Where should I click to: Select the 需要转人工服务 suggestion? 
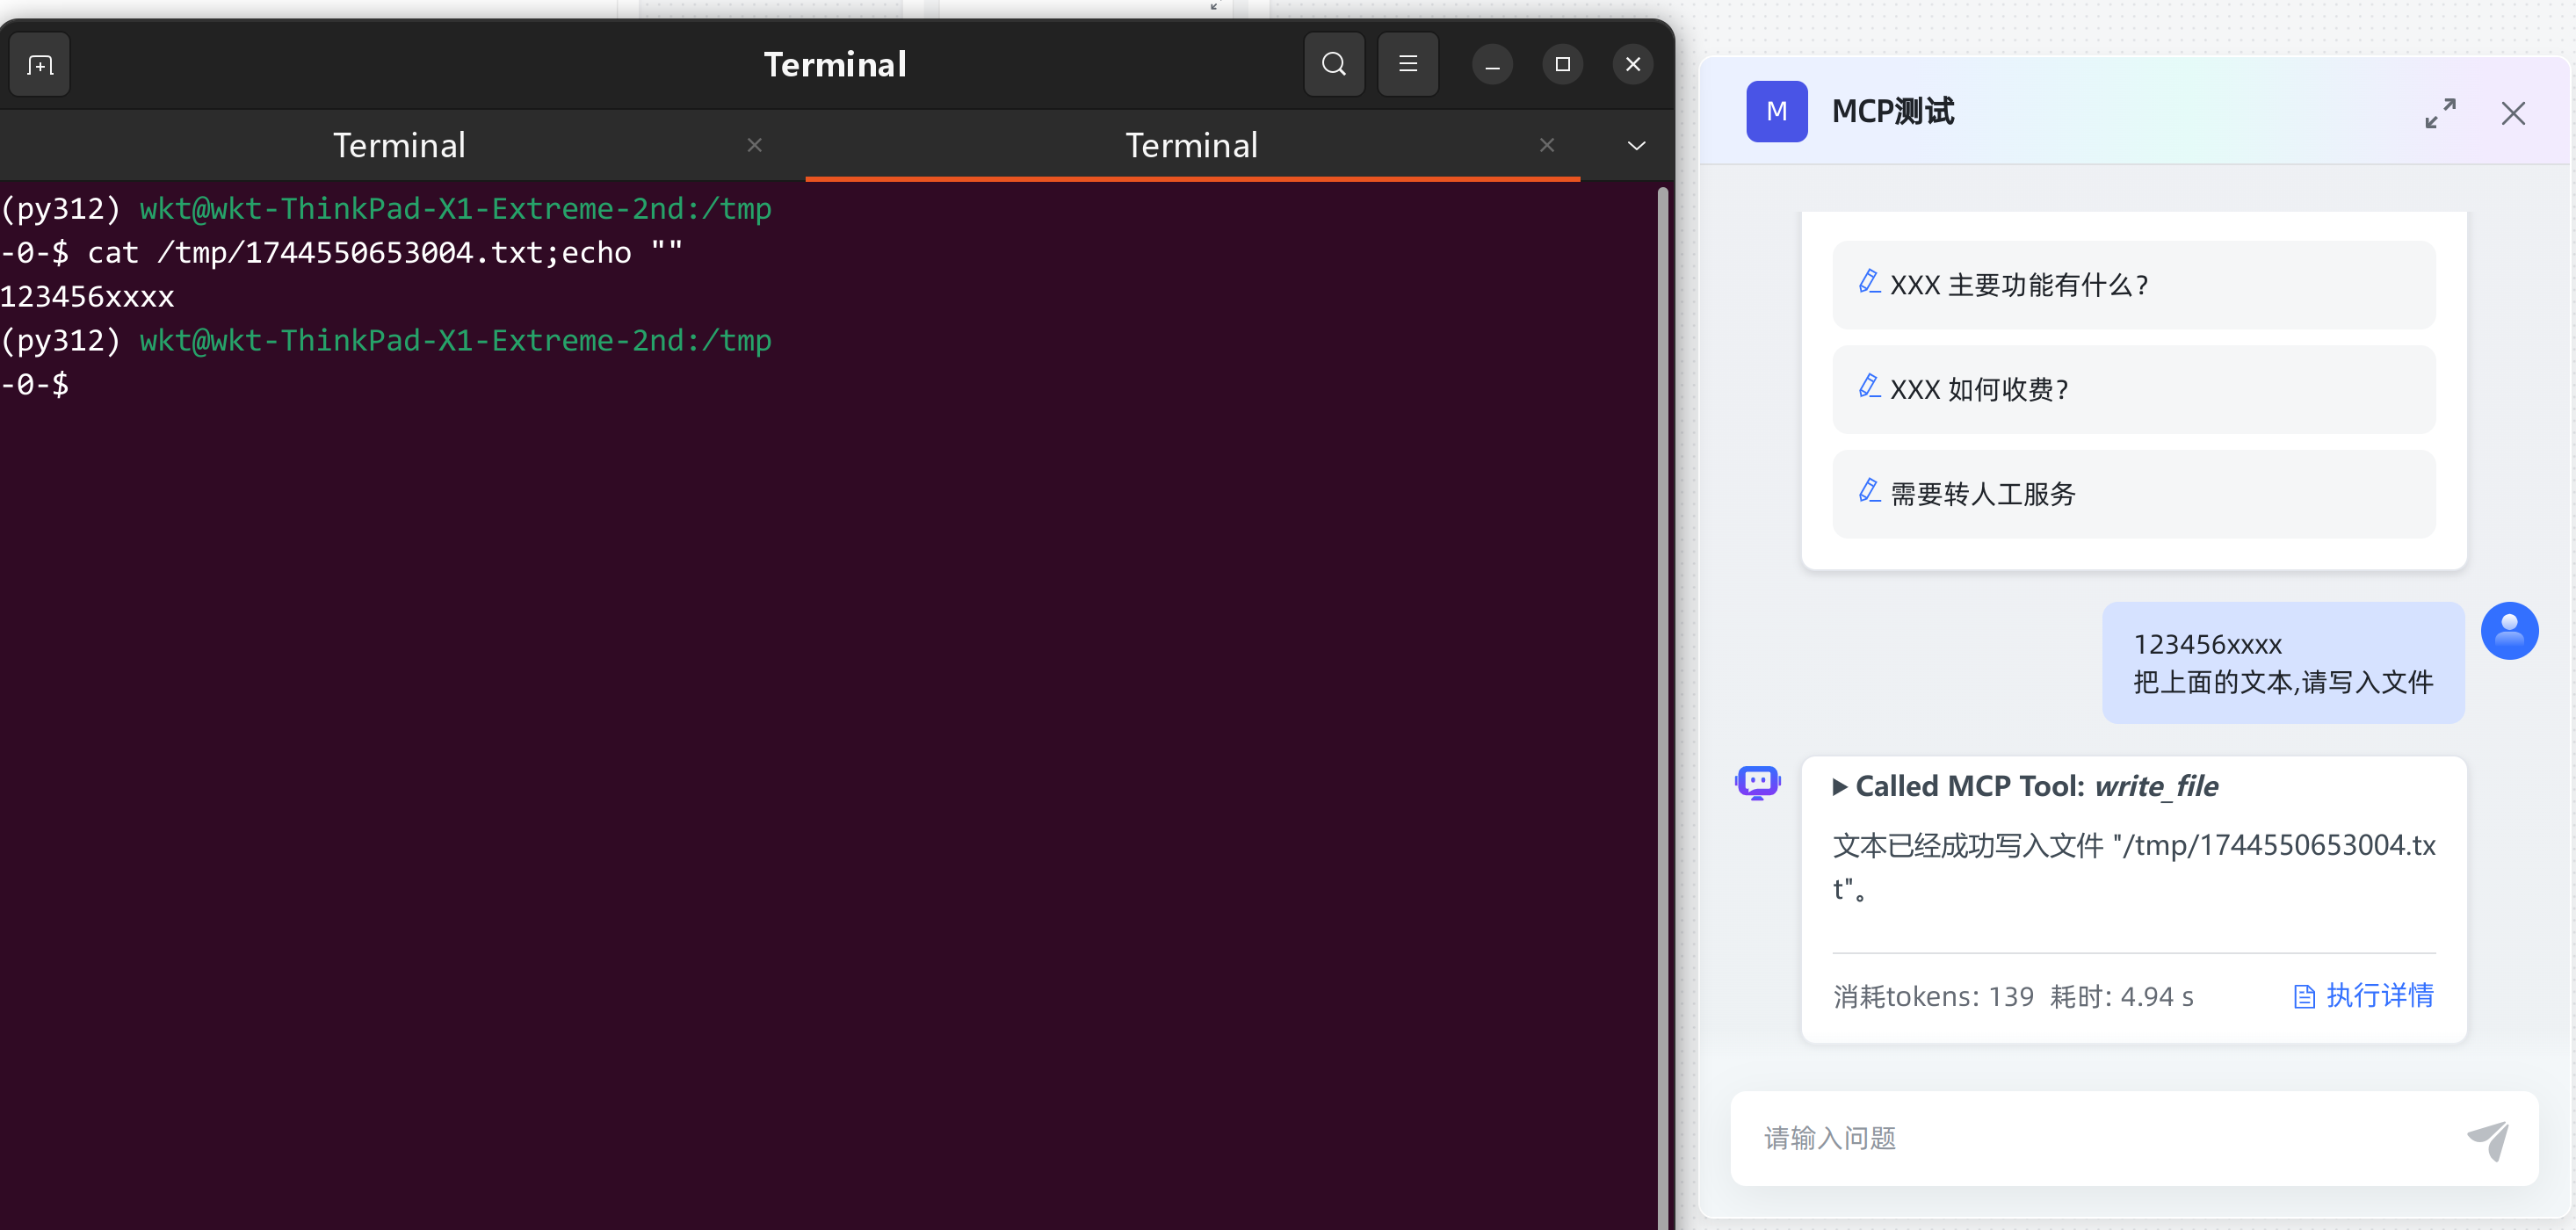click(2133, 494)
